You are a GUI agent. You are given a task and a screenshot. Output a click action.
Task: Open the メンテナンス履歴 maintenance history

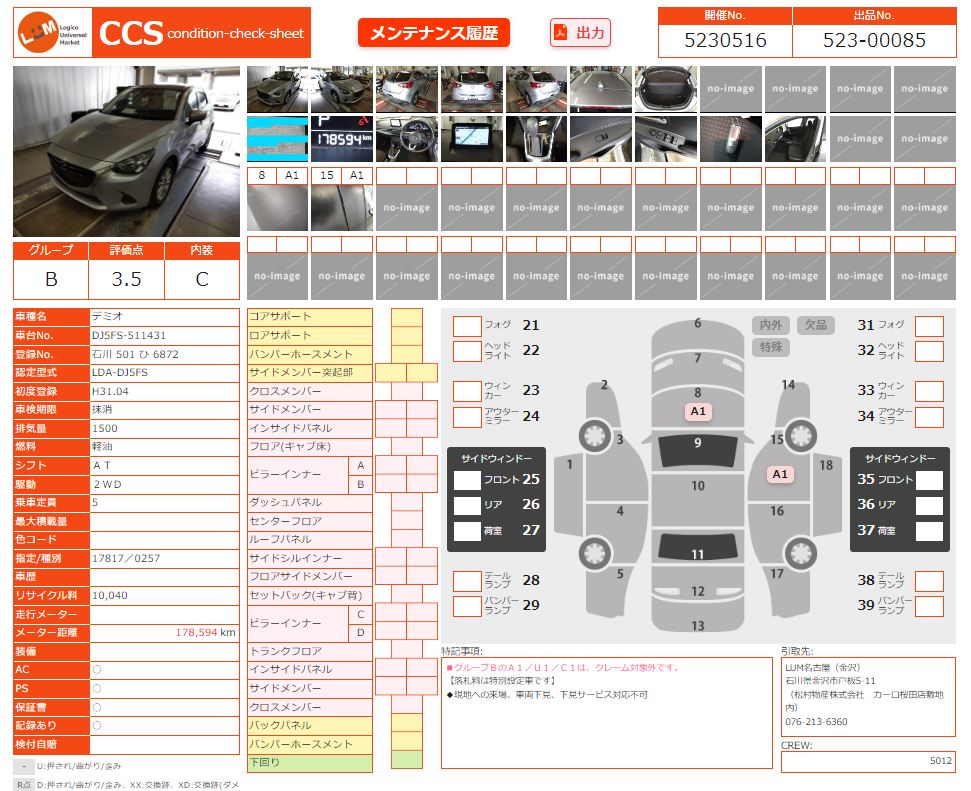click(434, 33)
